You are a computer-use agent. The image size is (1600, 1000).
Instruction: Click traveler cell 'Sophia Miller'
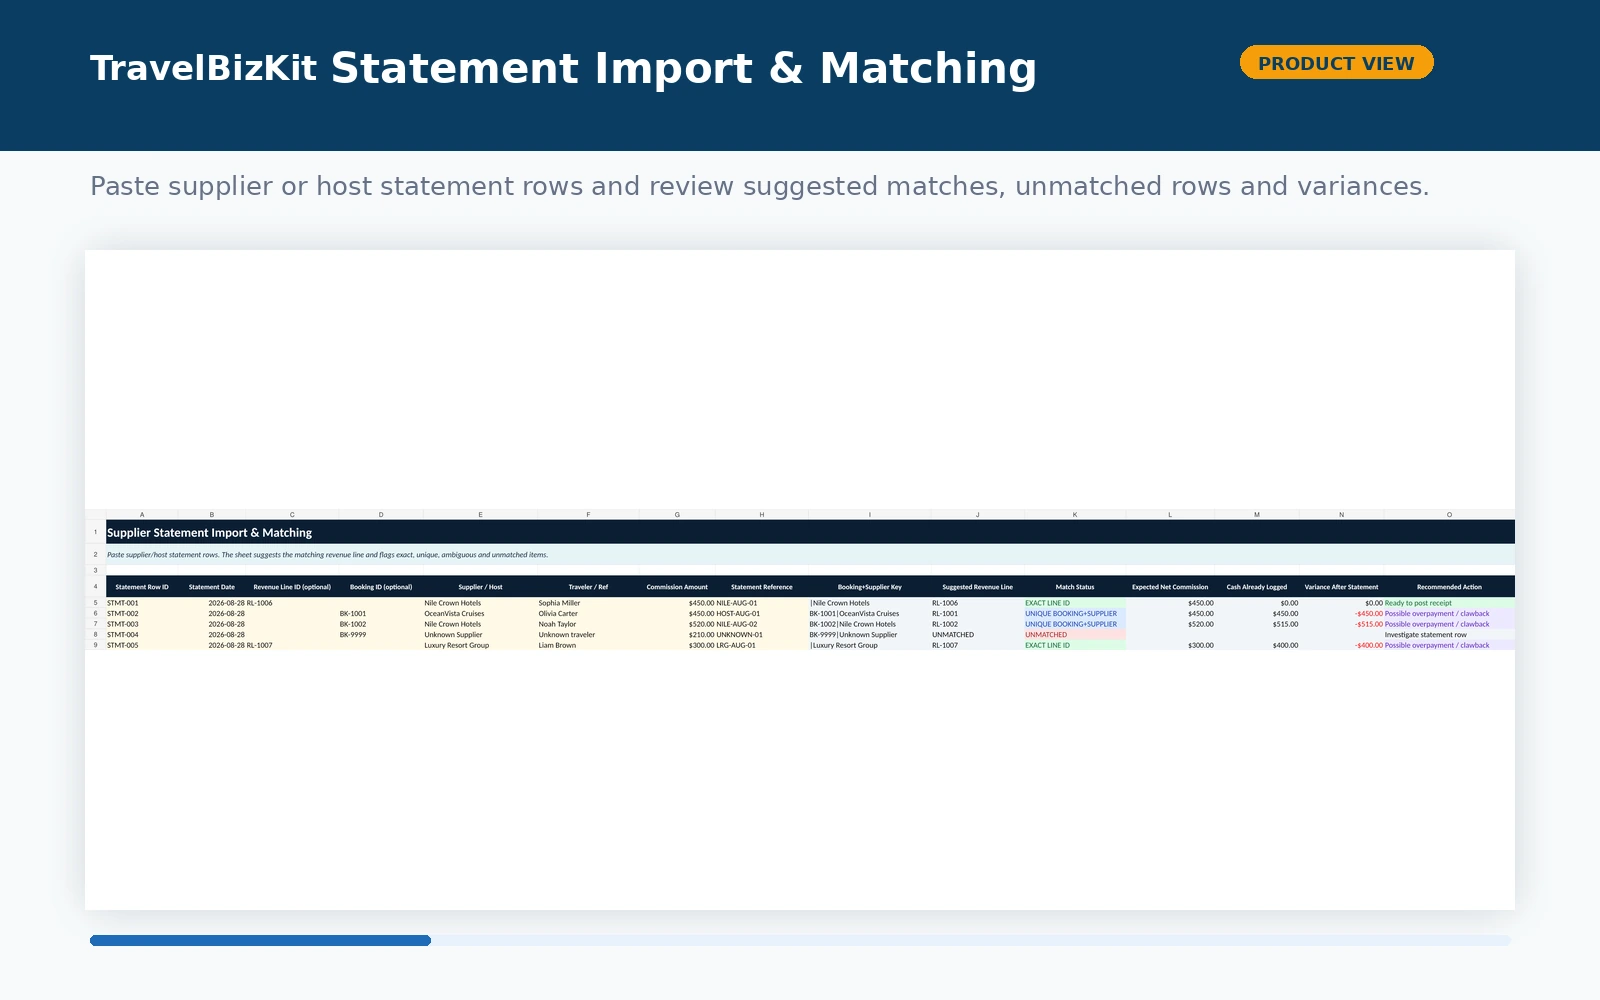[588, 603]
